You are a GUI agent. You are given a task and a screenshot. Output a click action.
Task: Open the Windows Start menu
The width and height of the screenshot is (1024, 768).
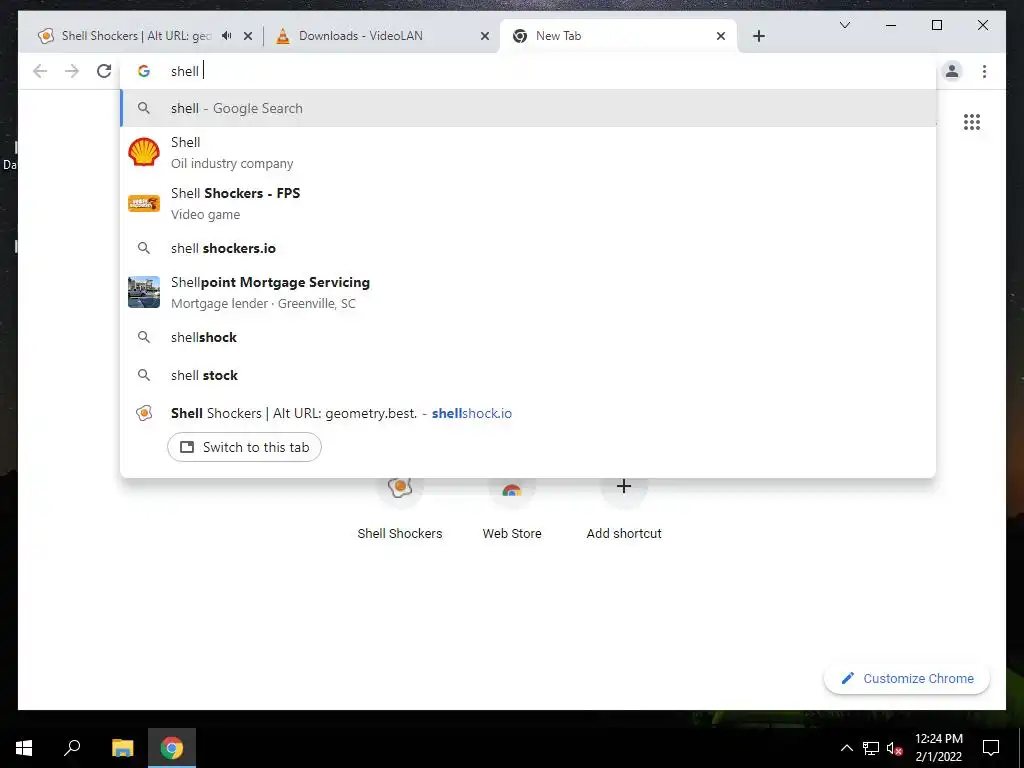[x=24, y=748]
